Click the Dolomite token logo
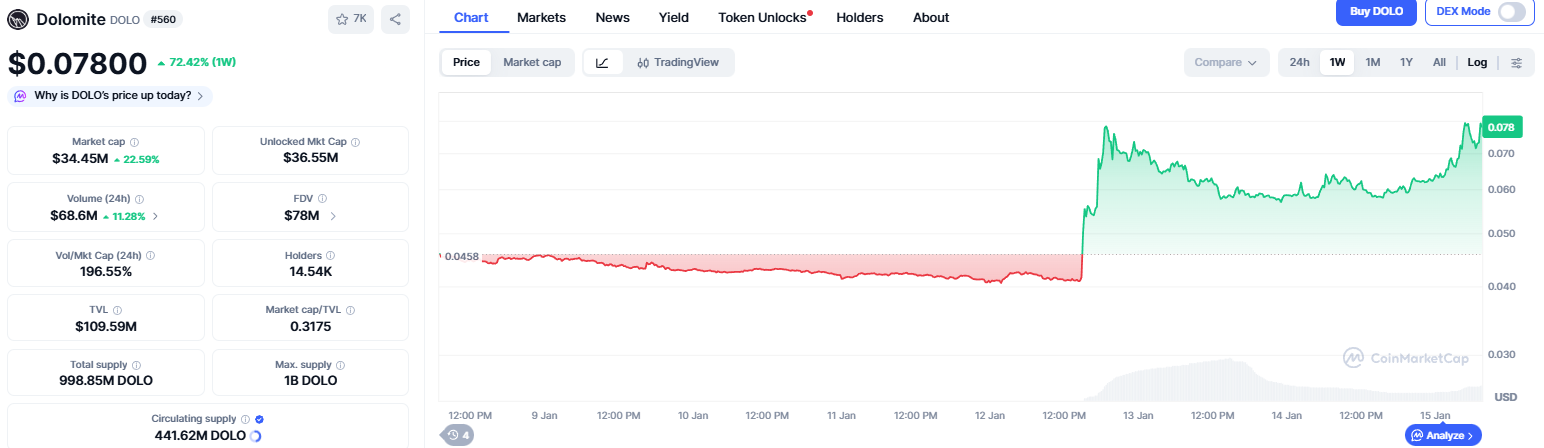Viewport: 1544px width, 448px height. pyautogui.click(x=18, y=19)
